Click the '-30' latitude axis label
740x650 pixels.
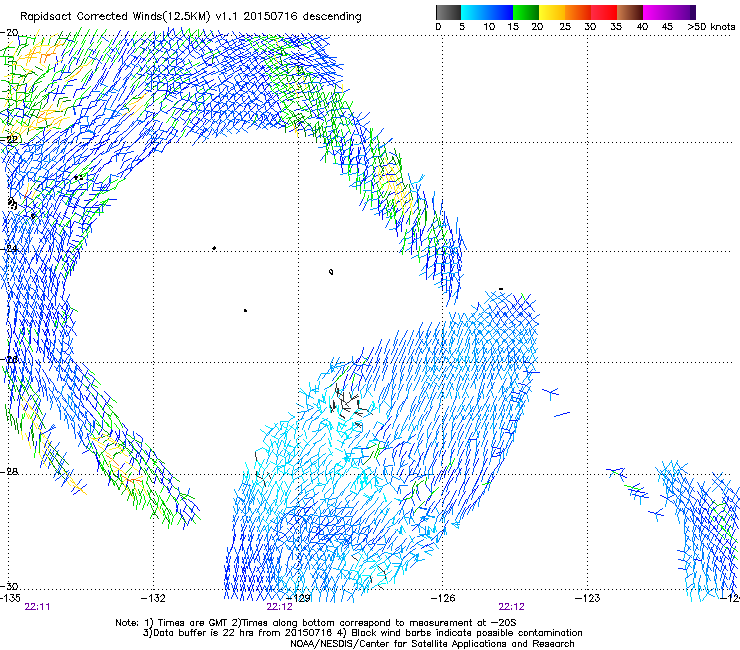pyautogui.click(x=9, y=586)
